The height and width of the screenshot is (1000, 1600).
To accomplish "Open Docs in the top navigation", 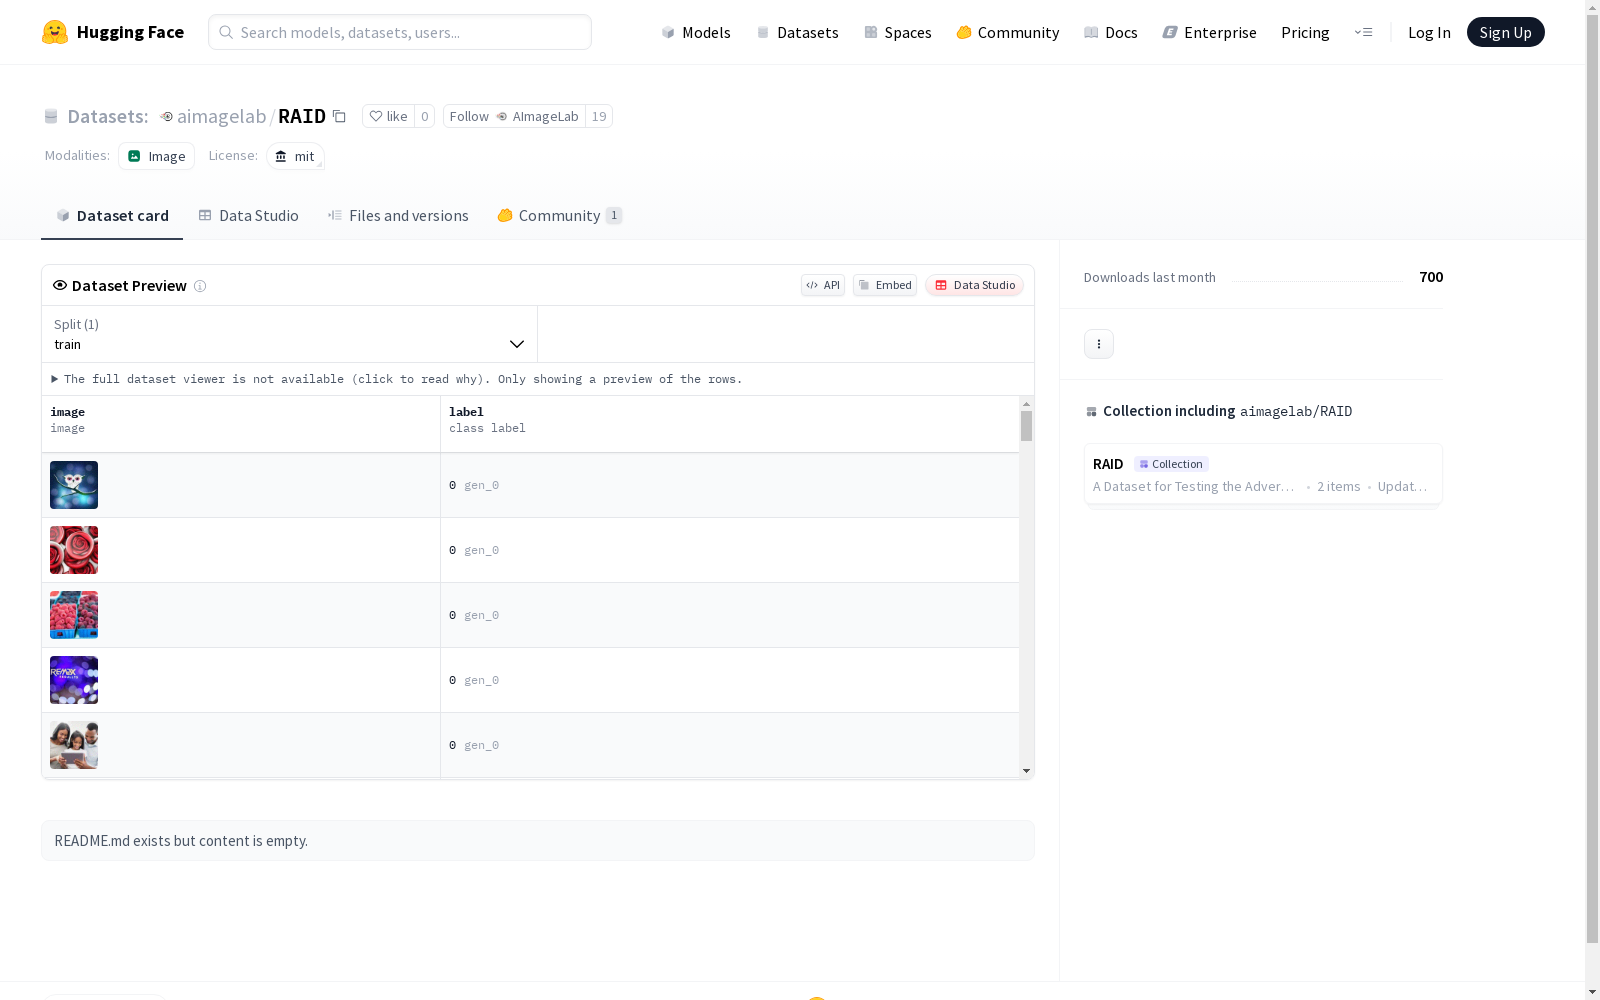I will pos(1111,32).
